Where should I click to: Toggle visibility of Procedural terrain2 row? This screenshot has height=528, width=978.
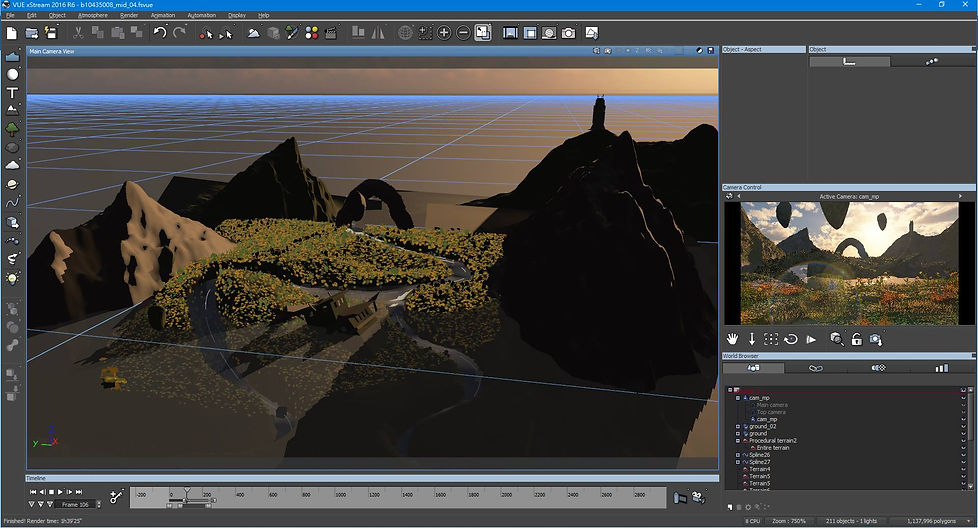click(963, 441)
